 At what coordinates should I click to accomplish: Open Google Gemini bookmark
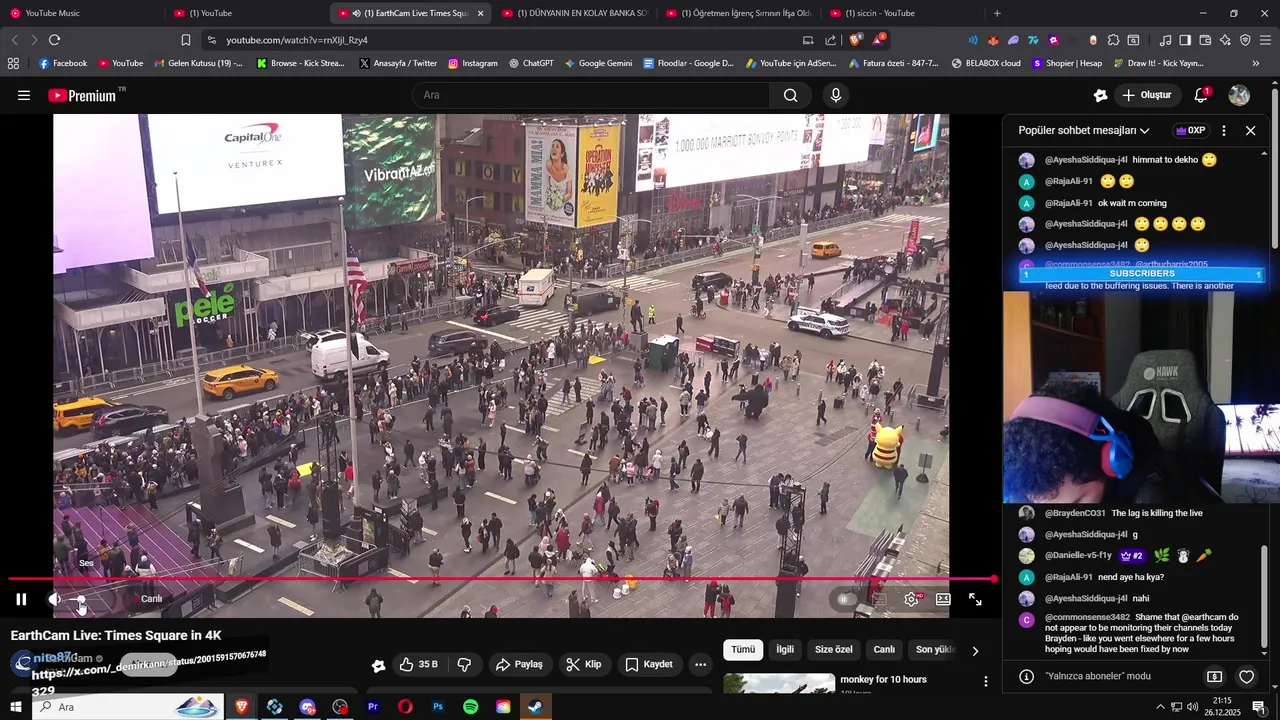pyautogui.click(x=598, y=63)
